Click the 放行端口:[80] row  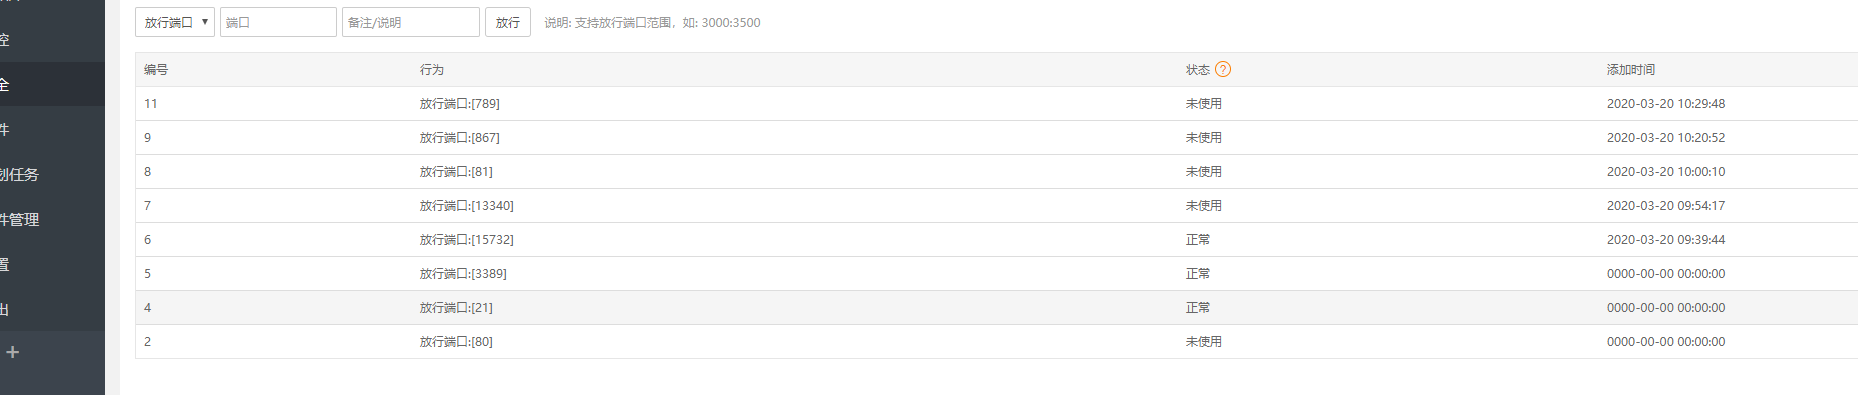996,342
